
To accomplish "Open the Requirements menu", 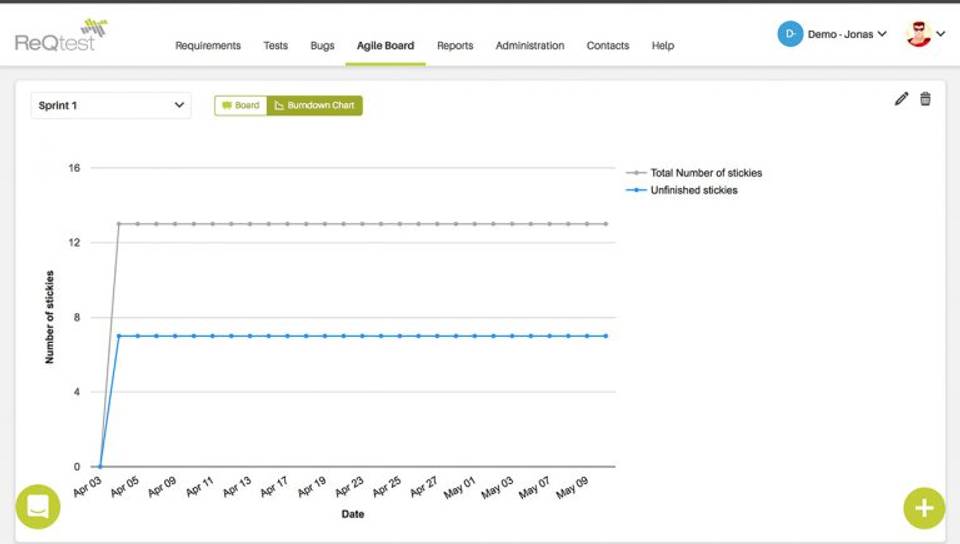I will coord(208,45).
